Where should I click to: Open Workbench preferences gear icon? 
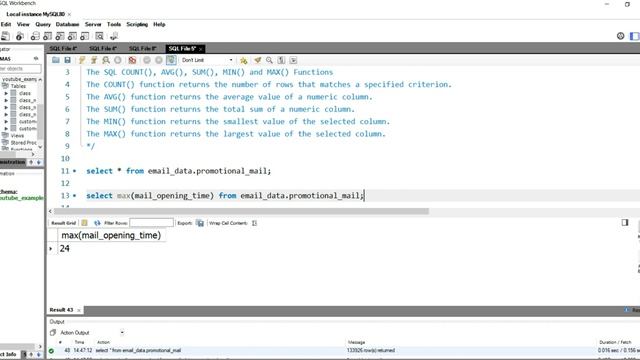point(620,36)
